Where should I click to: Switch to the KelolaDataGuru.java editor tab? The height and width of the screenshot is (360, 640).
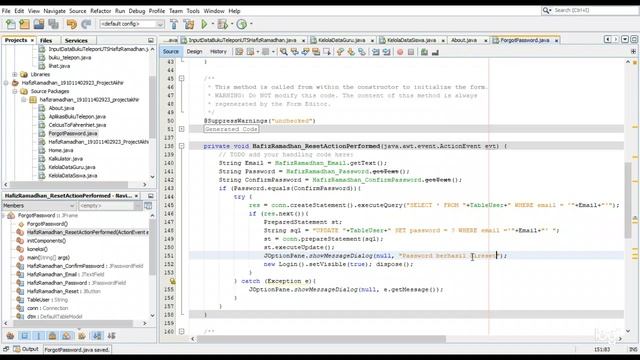tap(342, 40)
